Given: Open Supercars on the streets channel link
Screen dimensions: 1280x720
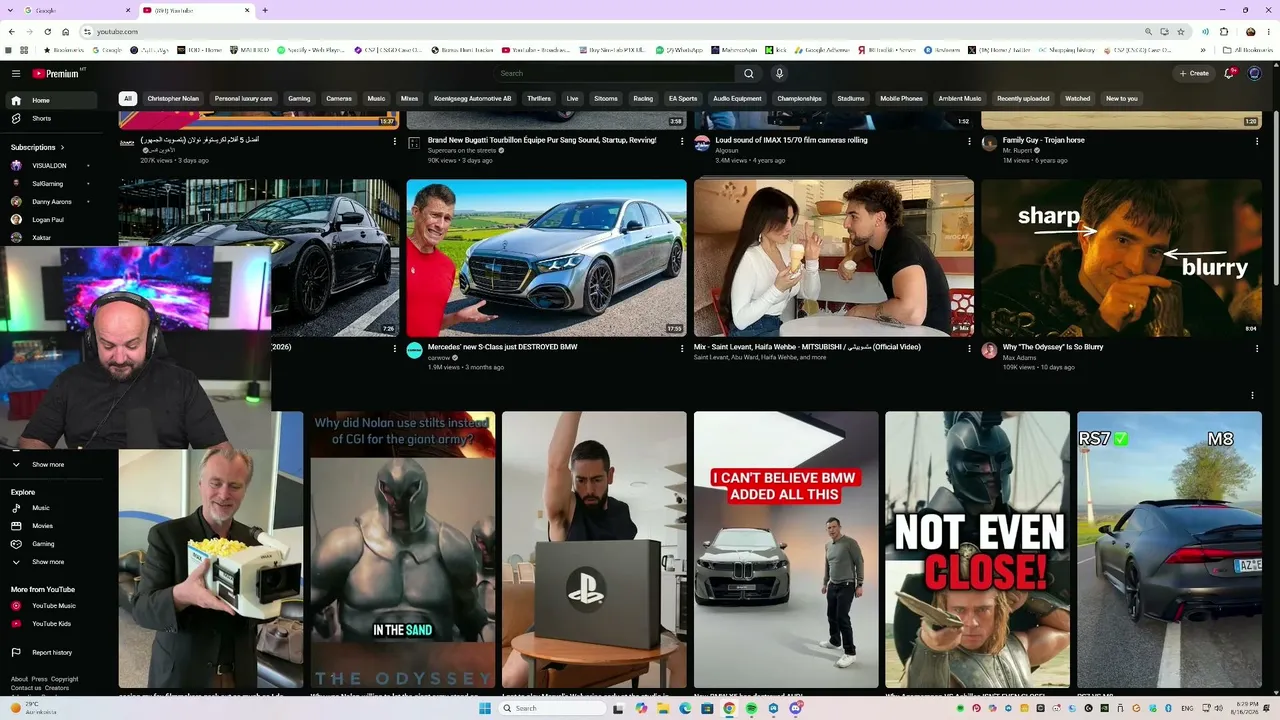Looking at the screenshot, I should (x=463, y=150).
